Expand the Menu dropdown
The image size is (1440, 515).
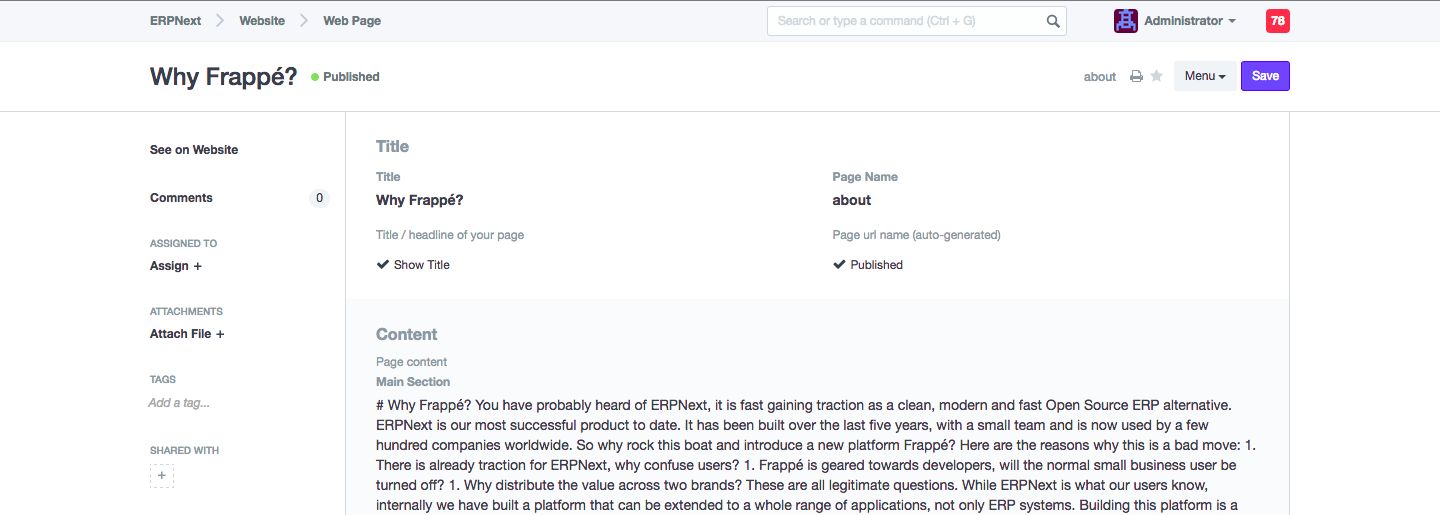coord(1205,76)
